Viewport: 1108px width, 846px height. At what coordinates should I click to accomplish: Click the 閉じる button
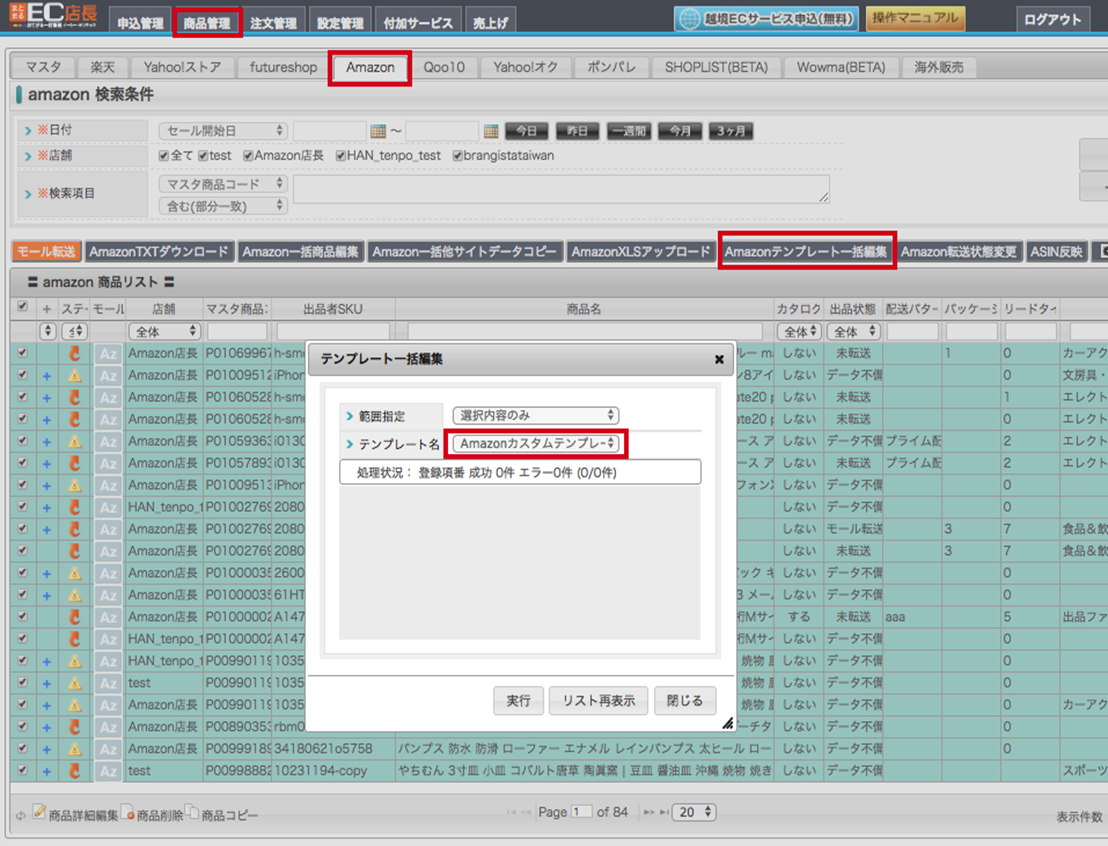point(685,700)
